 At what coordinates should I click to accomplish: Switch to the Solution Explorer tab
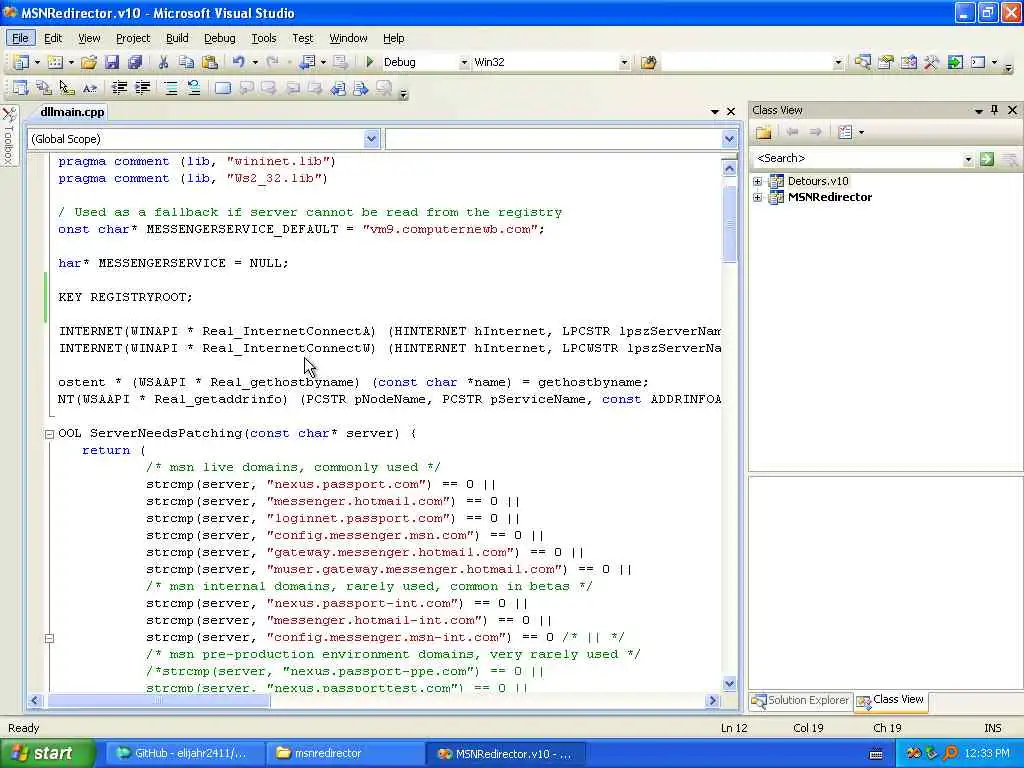click(801, 701)
